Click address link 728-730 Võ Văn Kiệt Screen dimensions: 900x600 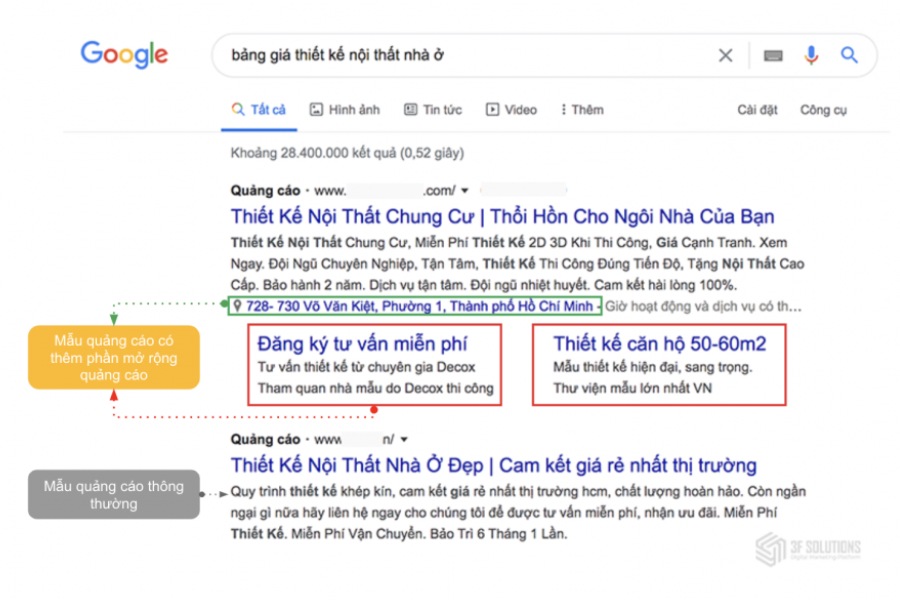coord(419,307)
